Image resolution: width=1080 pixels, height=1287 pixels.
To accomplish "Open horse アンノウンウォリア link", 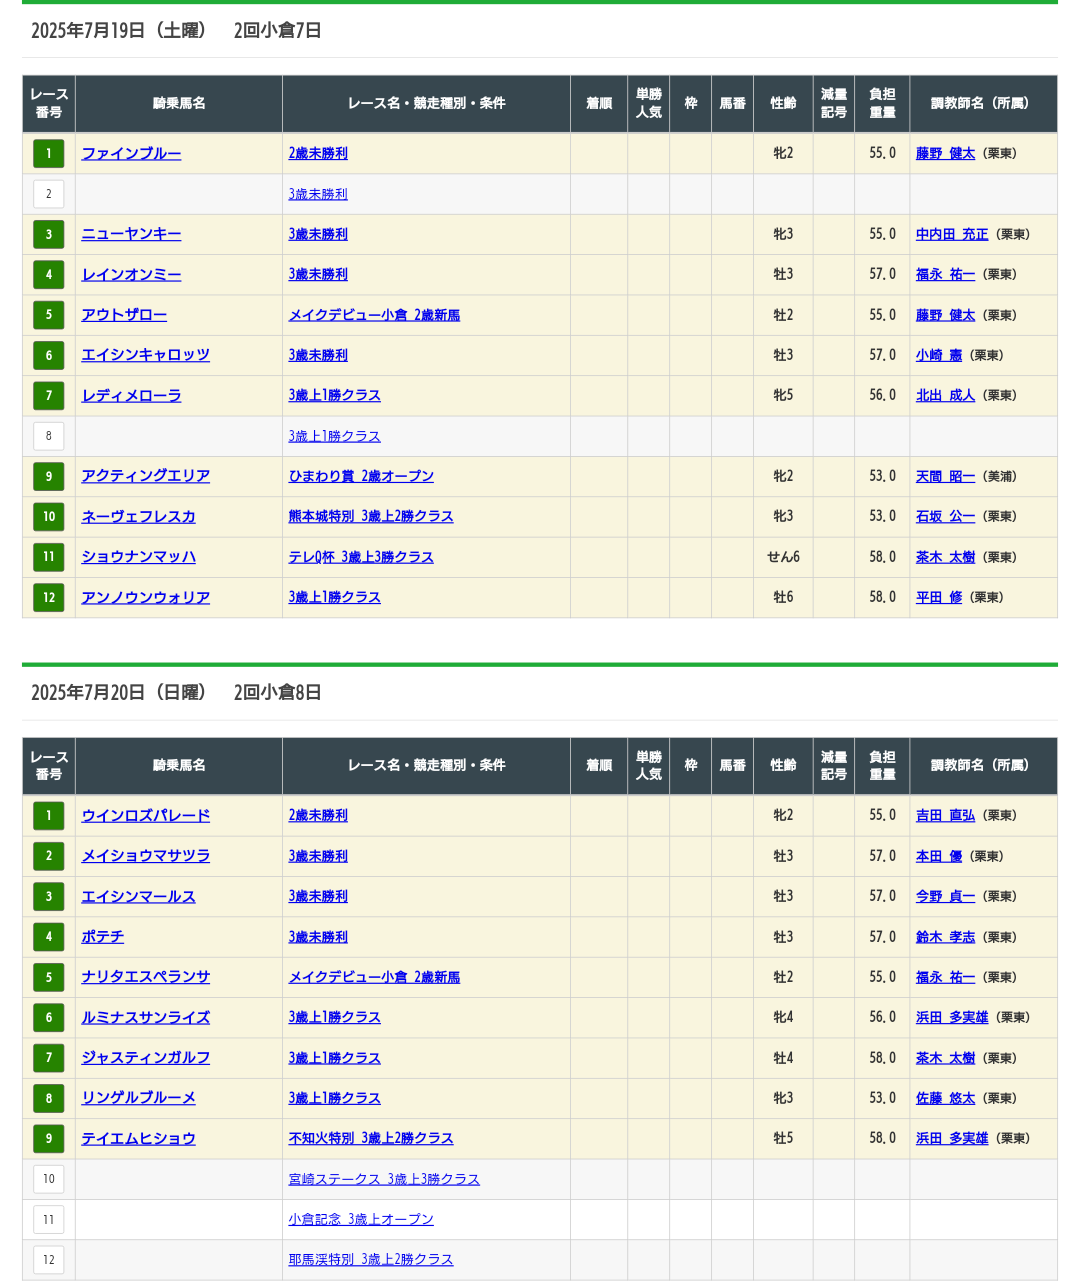I will [x=146, y=598].
